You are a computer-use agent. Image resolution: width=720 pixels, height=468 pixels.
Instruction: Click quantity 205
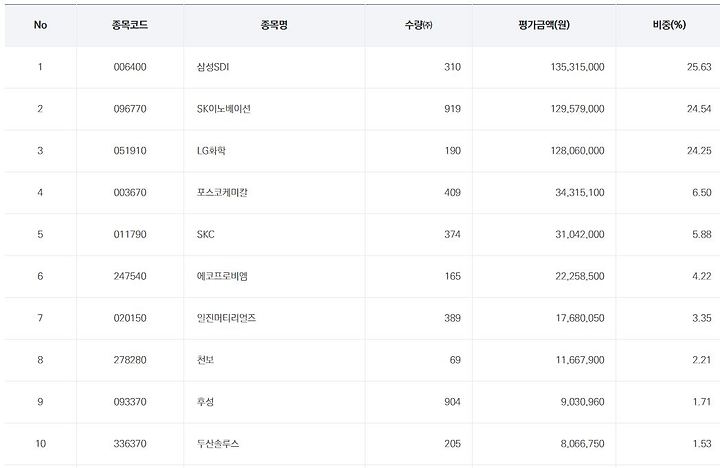click(452, 444)
